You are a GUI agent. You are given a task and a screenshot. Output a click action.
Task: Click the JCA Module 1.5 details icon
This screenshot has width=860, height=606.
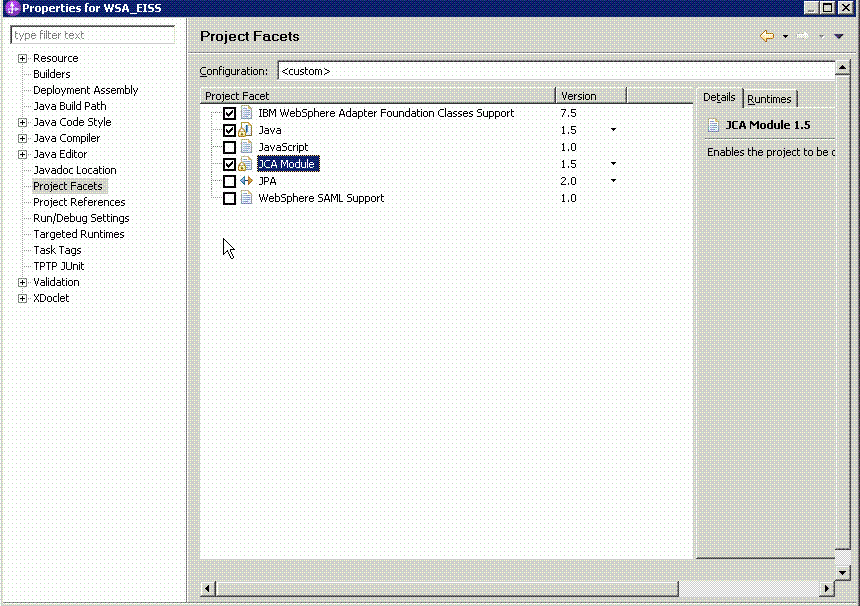tap(713, 125)
